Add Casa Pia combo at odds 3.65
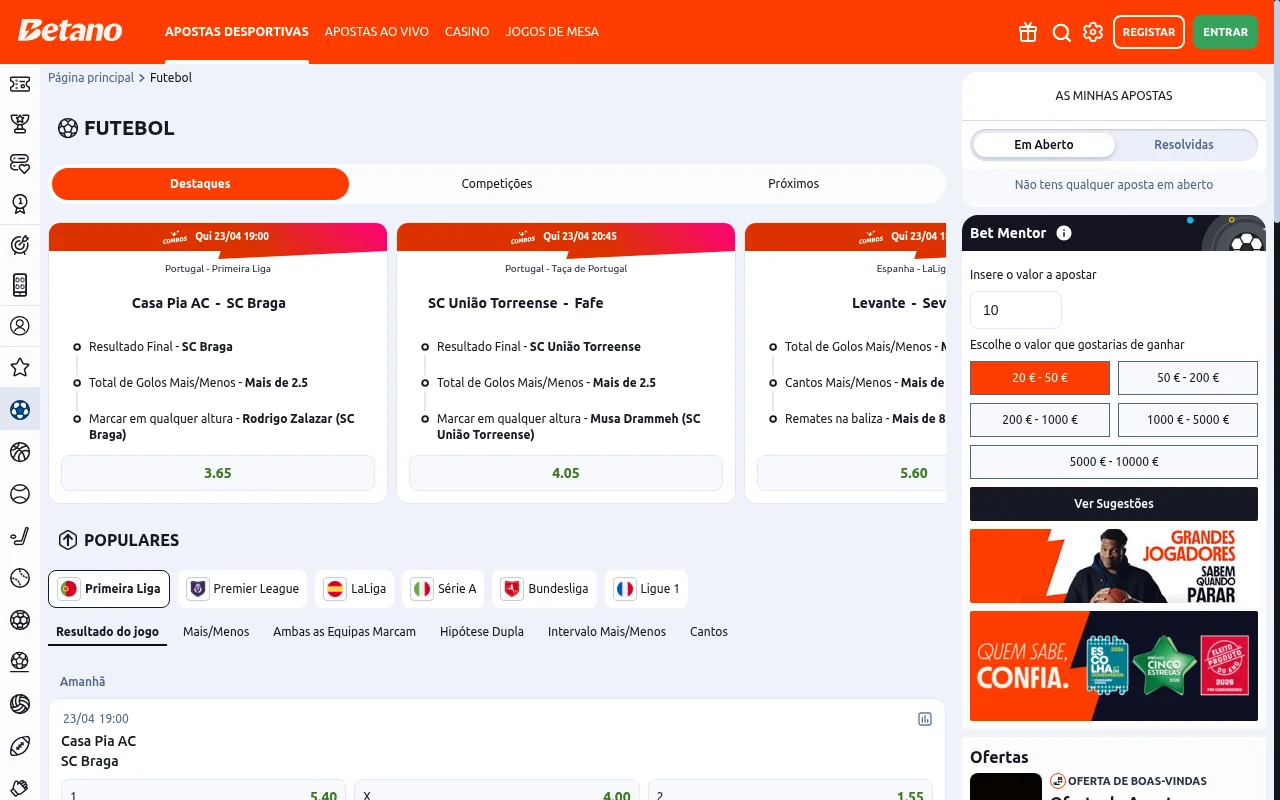The image size is (1280, 800). click(x=218, y=473)
